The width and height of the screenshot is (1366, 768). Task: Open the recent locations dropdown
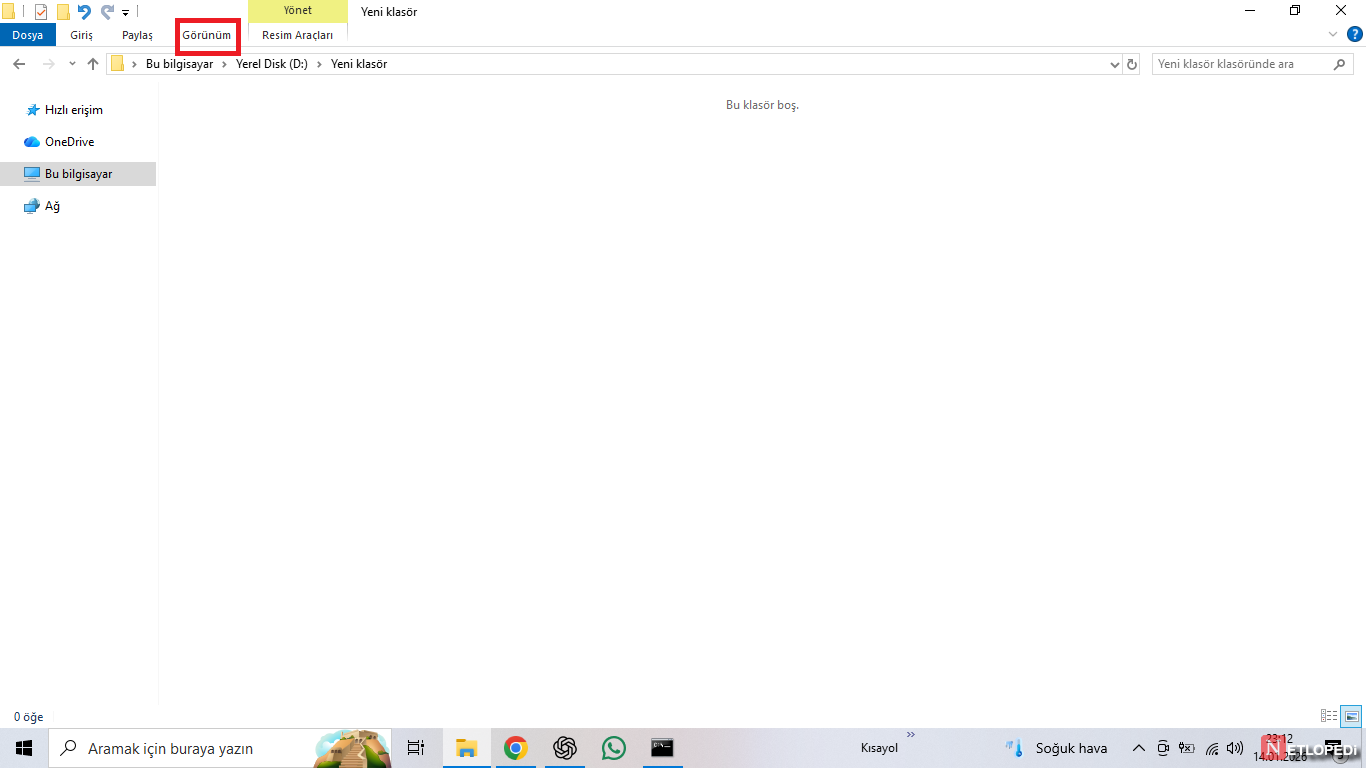(x=72, y=64)
